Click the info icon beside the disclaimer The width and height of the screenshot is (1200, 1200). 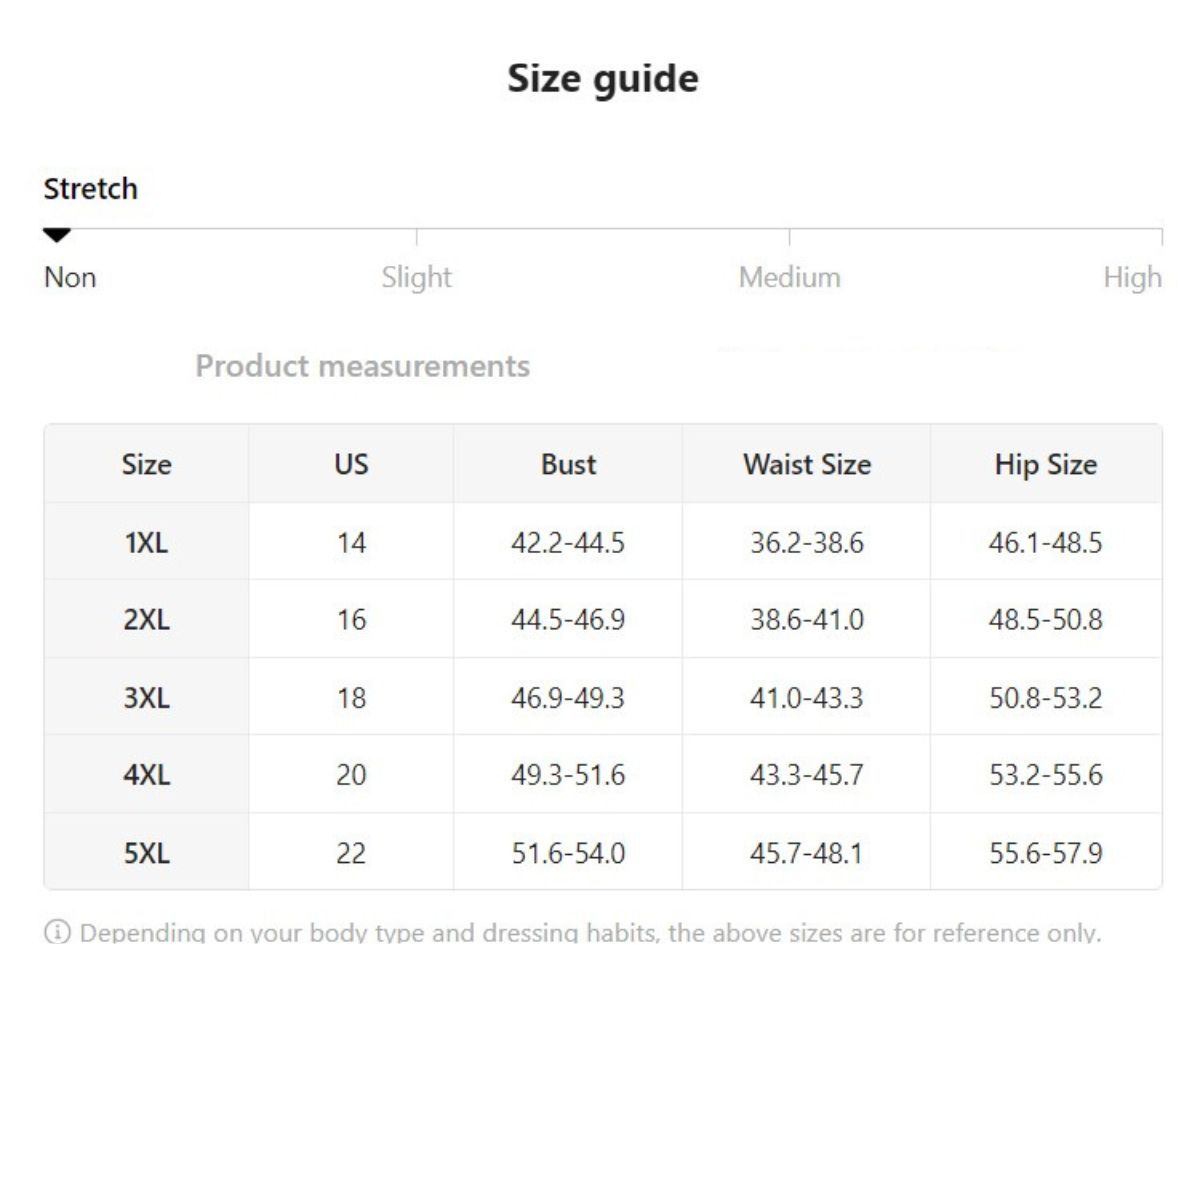click(x=57, y=932)
